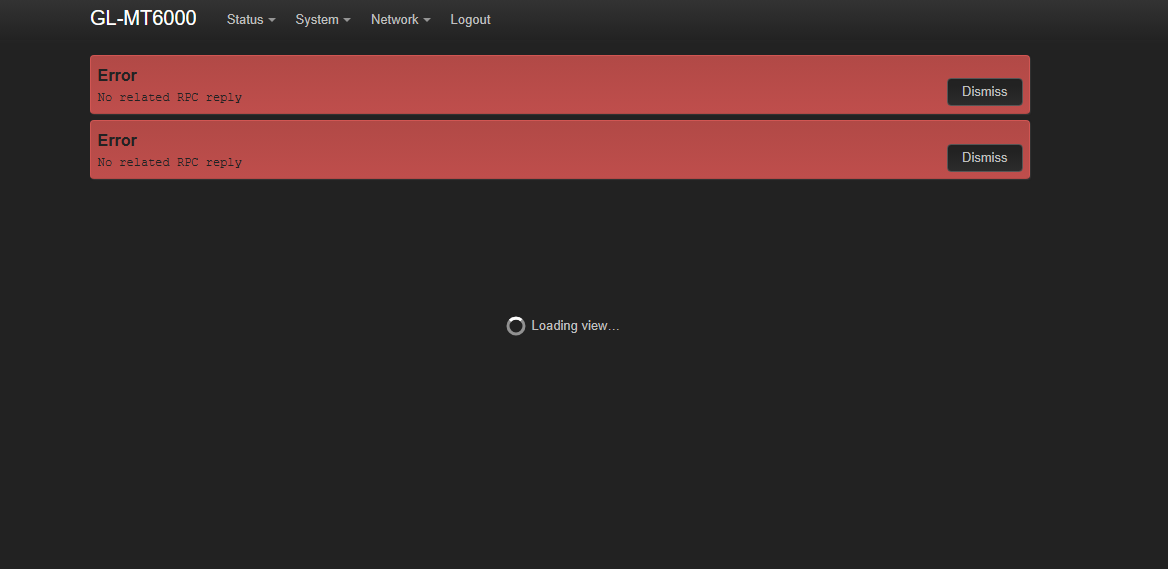Open the System menu
The image size is (1168, 569).
(317, 20)
